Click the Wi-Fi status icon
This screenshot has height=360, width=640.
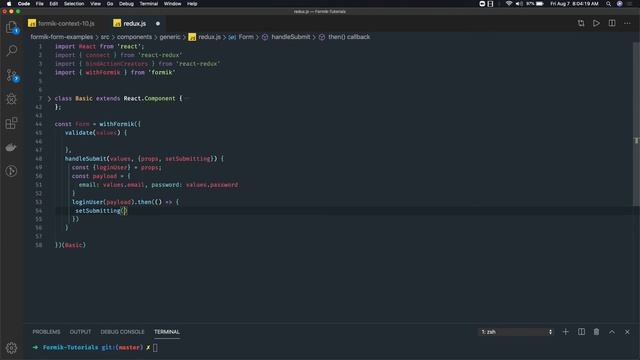pos(509,4)
